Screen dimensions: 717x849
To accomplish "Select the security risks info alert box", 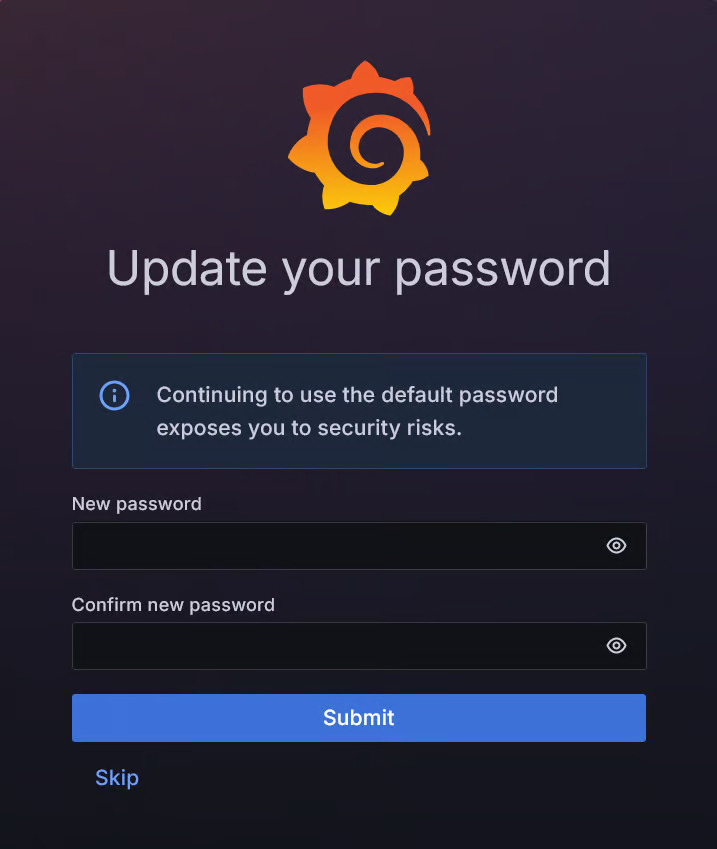I will click(359, 411).
